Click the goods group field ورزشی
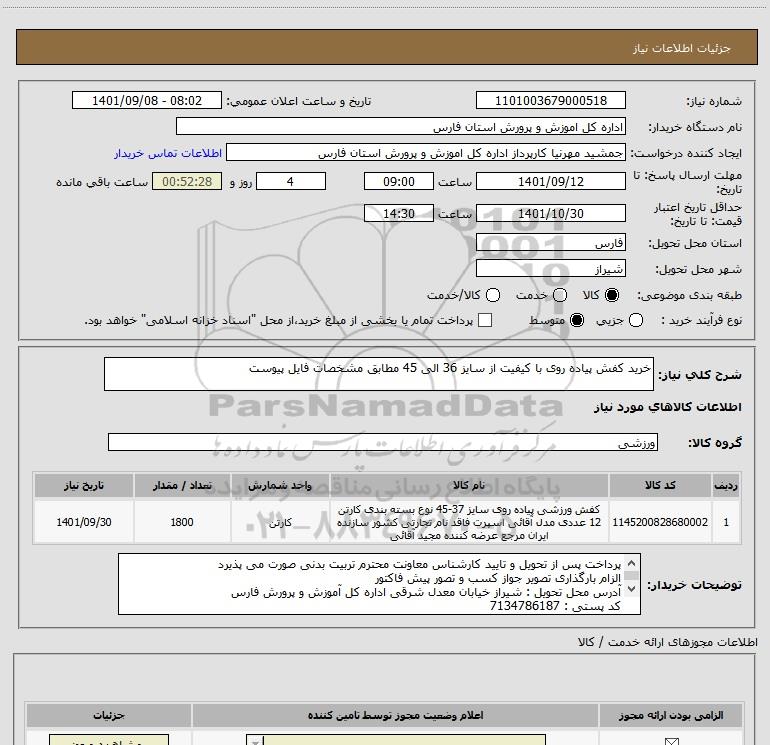The width and height of the screenshot is (770, 745). (383, 442)
